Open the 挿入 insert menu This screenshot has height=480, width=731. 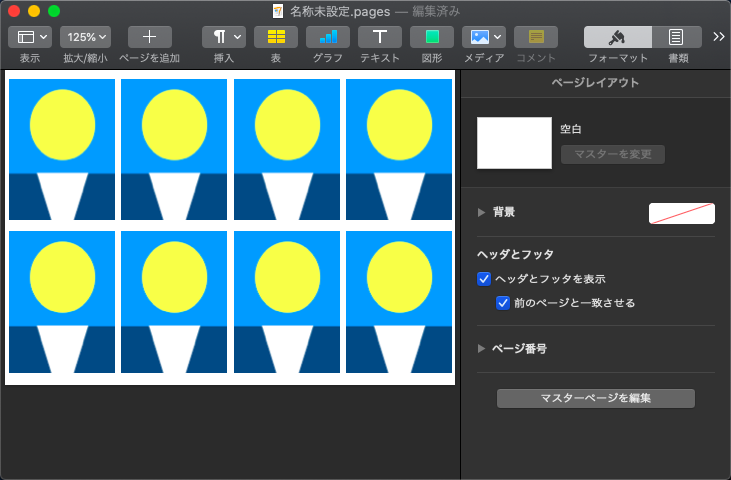tap(224, 37)
